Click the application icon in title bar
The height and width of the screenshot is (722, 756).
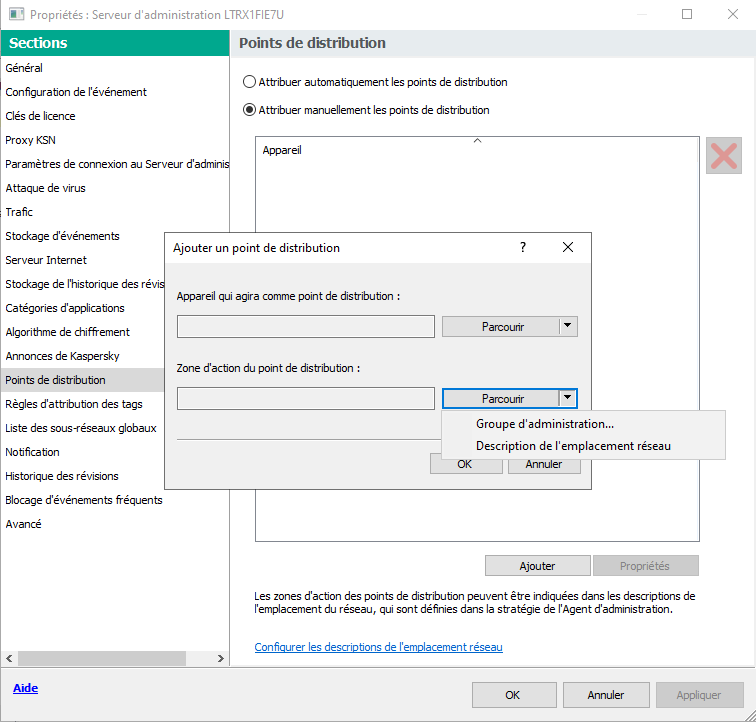[x=16, y=15]
